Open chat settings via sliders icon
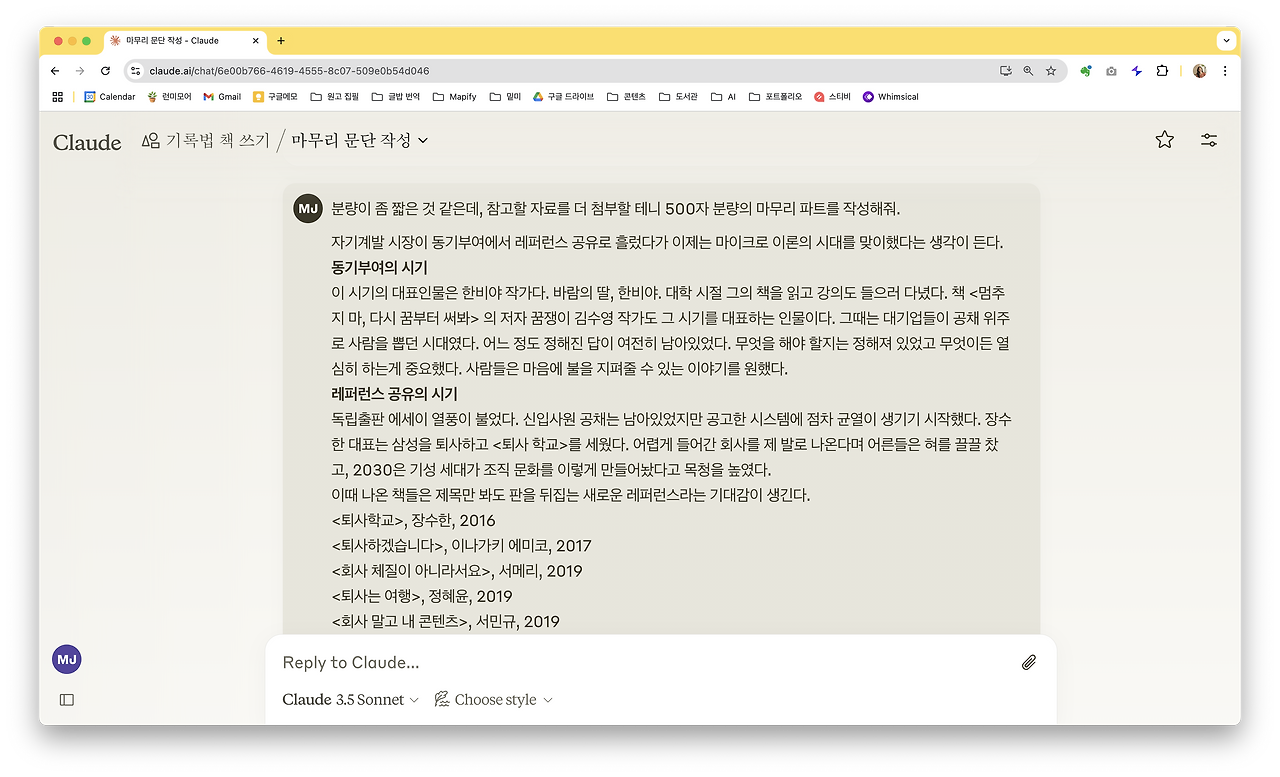This screenshot has height=777, width=1280. [1208, 141]
